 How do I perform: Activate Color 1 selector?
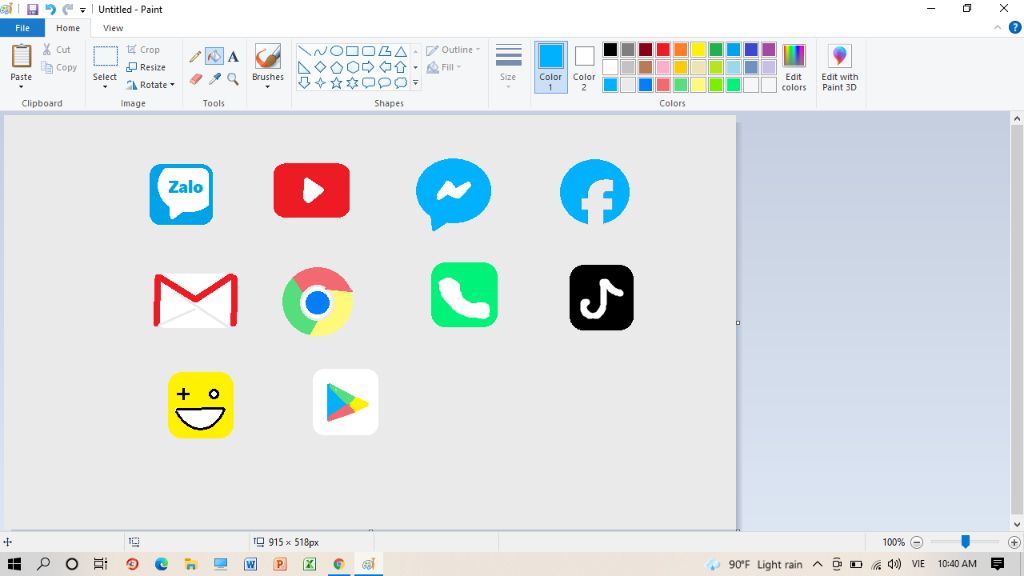coord(551,67)
